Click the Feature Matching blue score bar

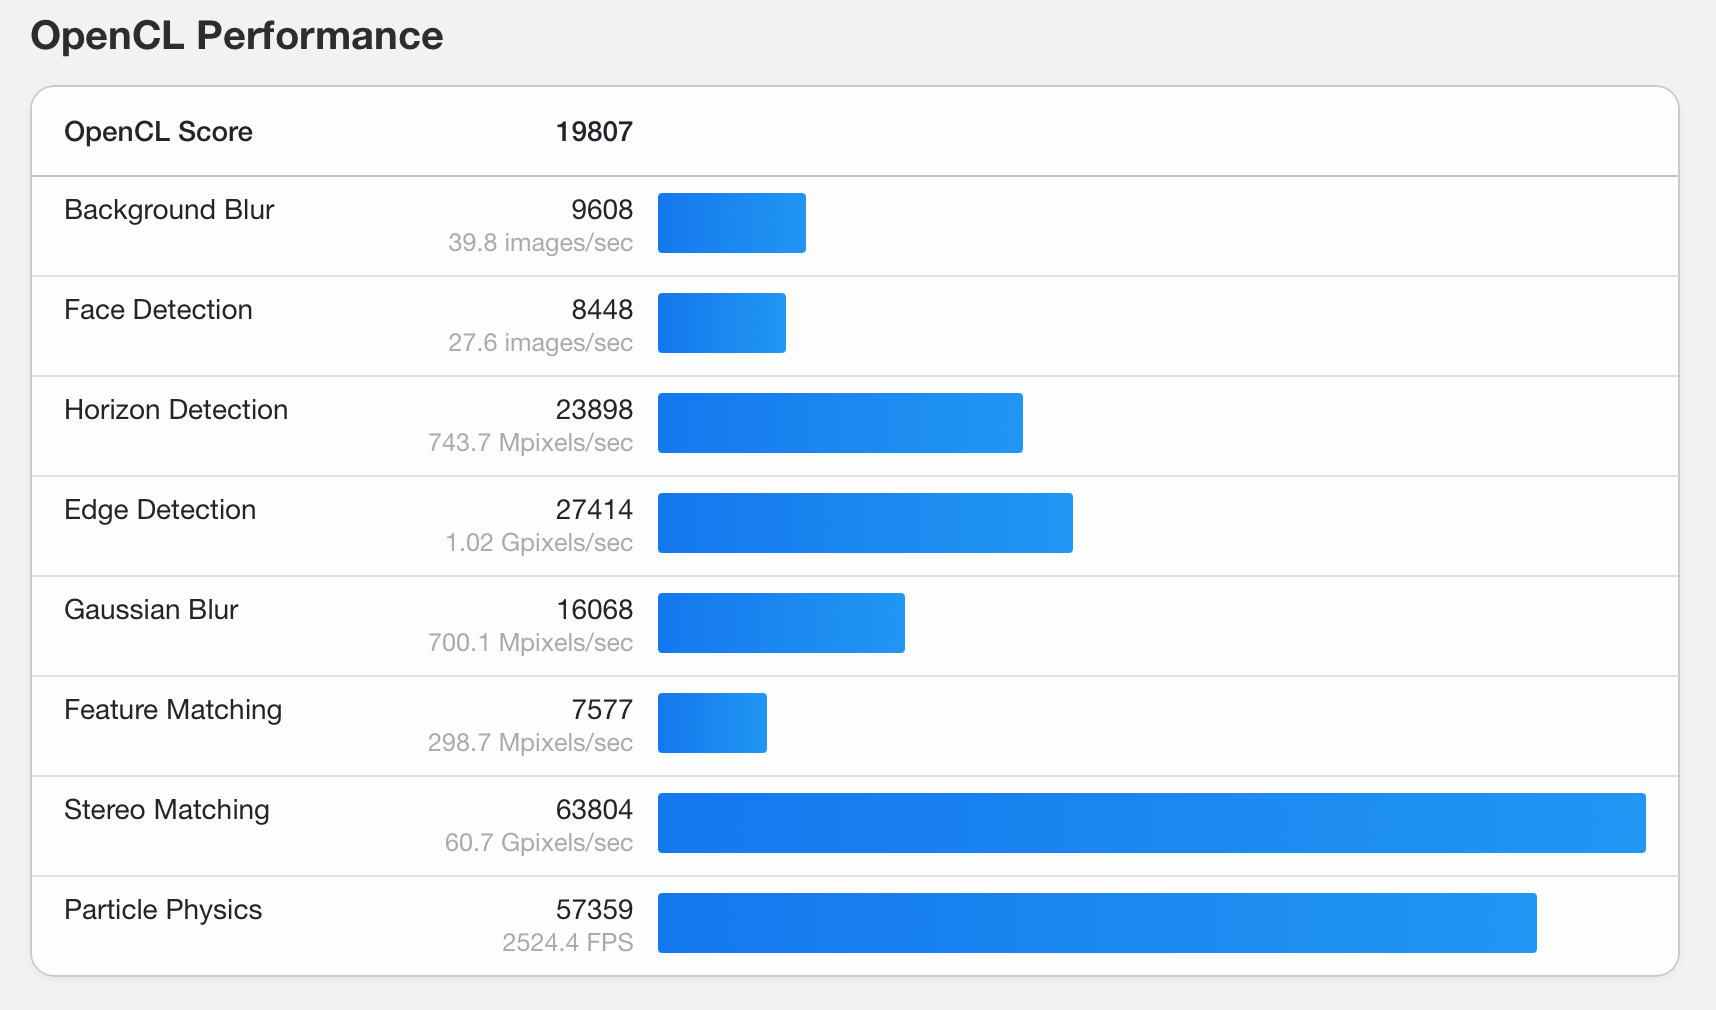point(712,723)
